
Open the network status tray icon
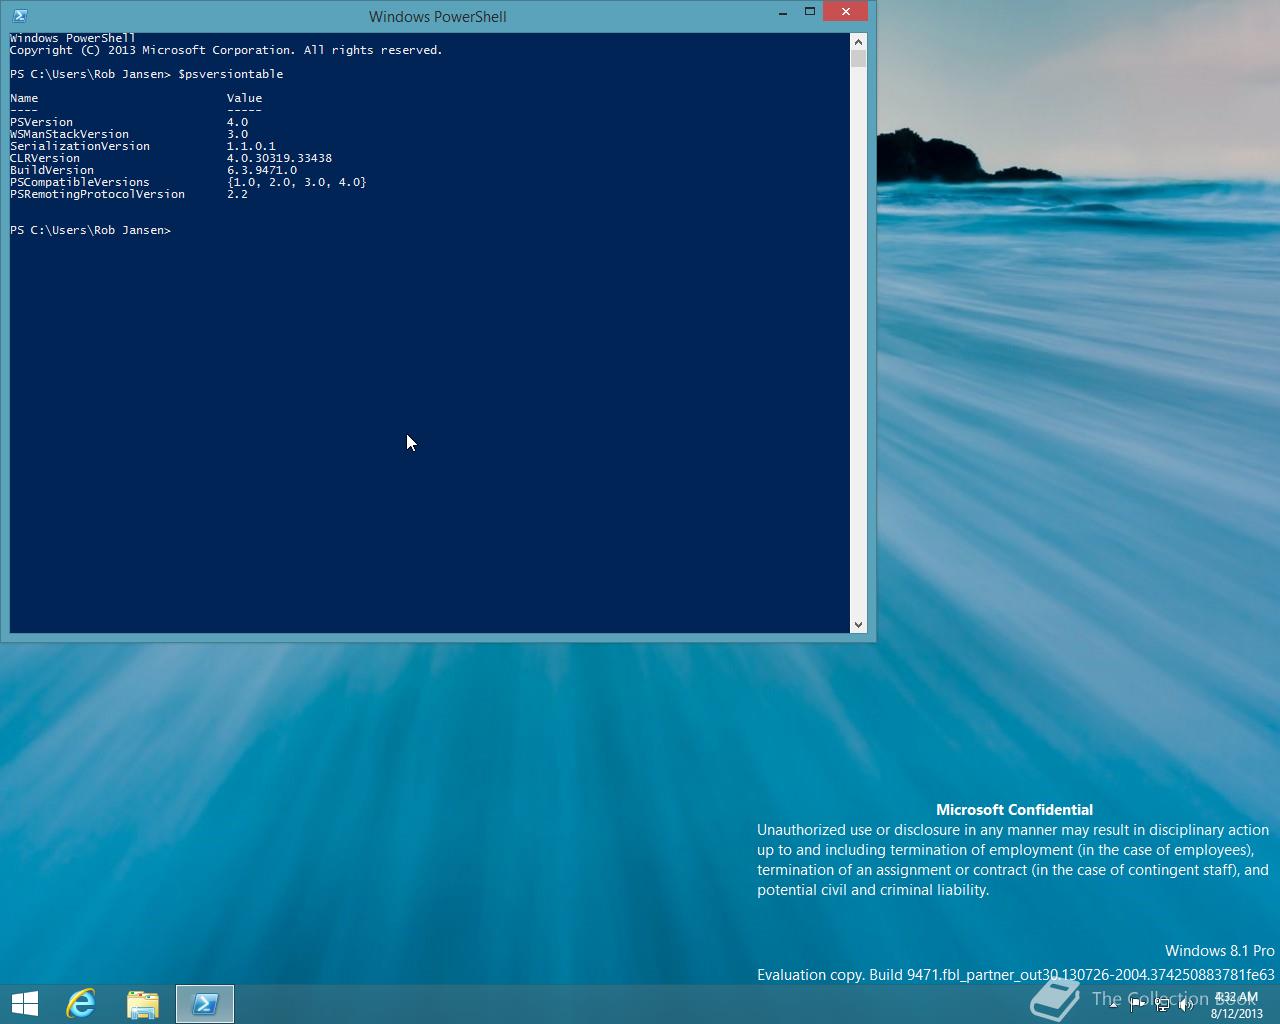tap(1162, 1005)
